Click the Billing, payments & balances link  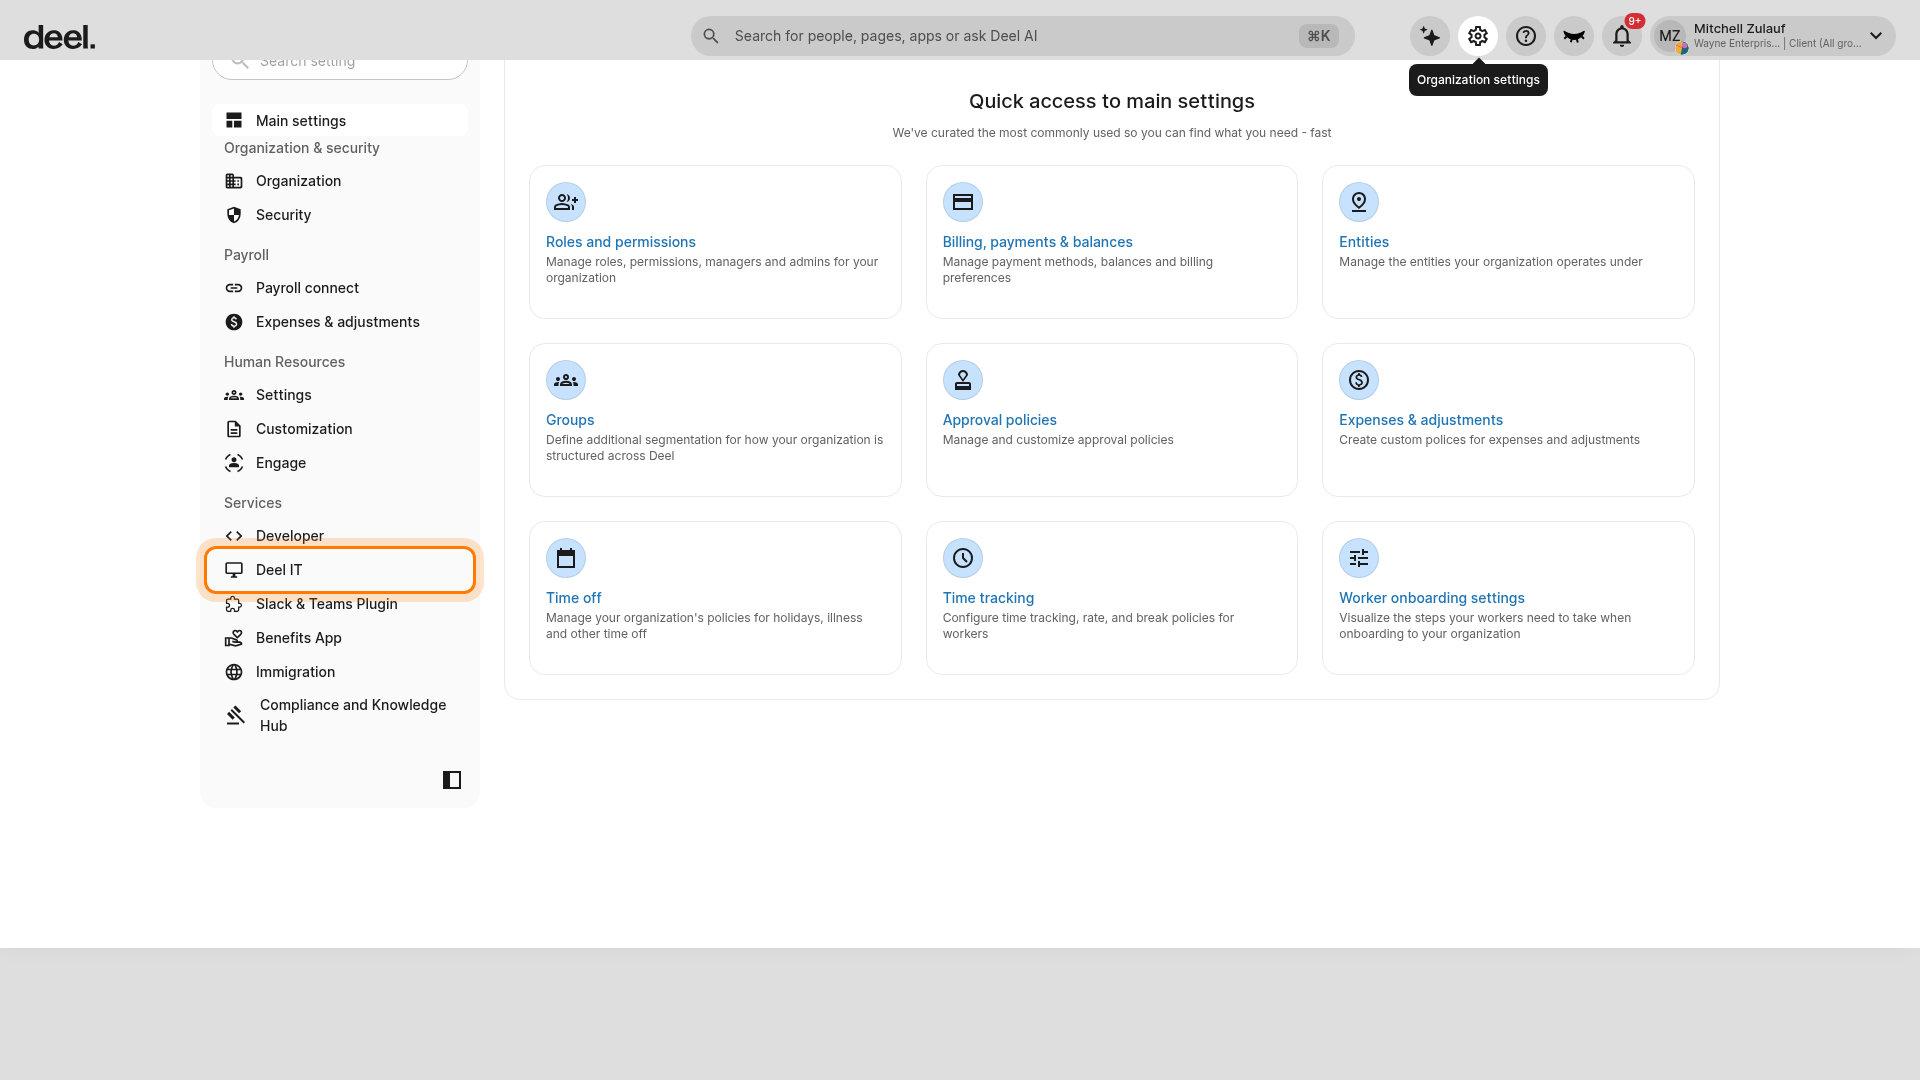1038,242
